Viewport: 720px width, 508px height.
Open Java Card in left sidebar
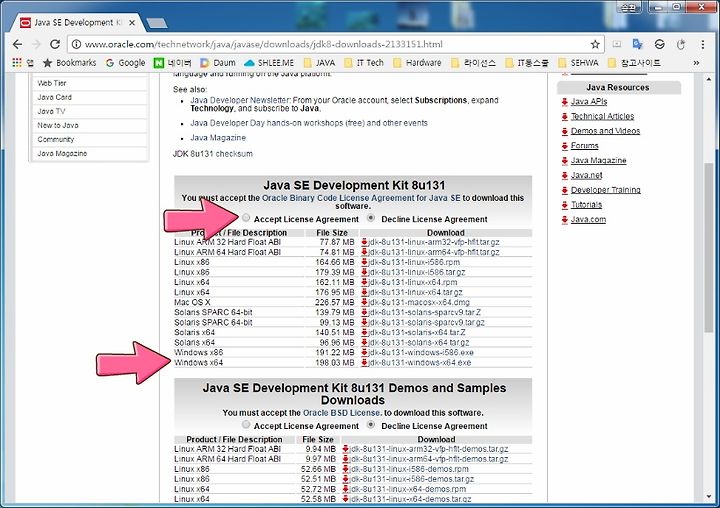[55, 97]
